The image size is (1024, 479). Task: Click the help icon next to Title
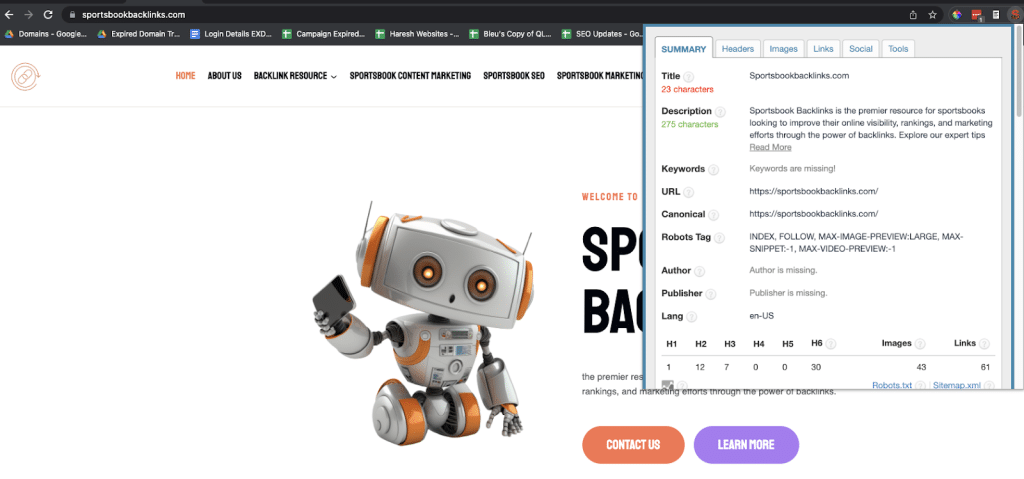click(689, 77)
